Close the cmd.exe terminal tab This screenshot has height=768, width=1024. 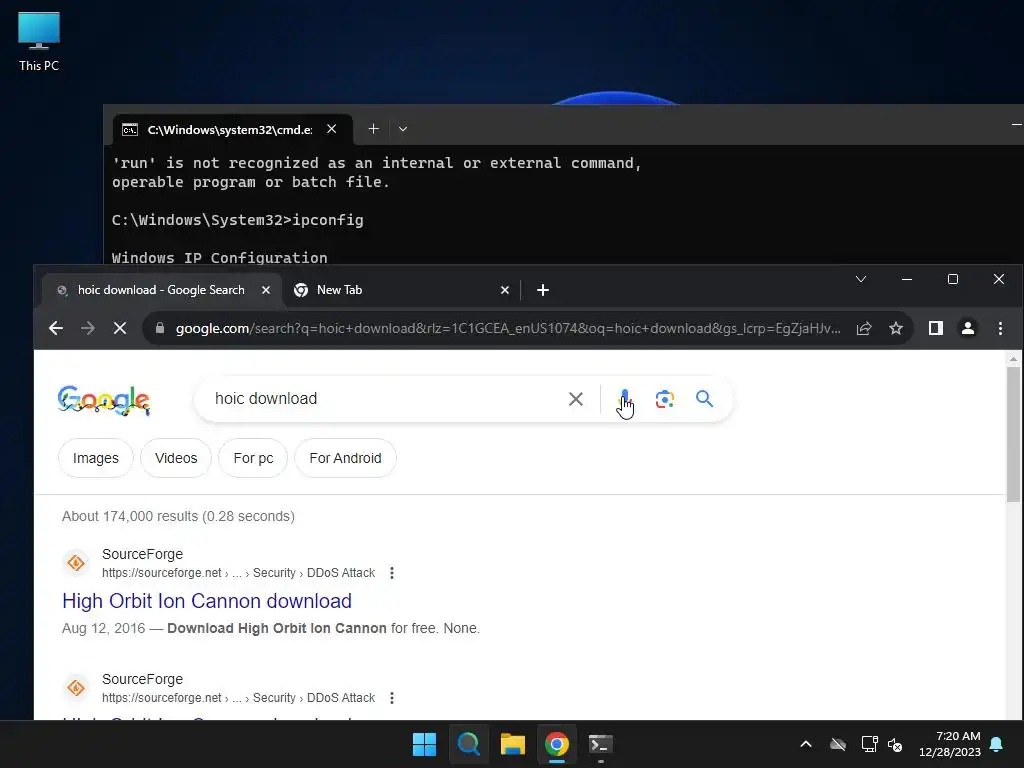tap(332, 129)
